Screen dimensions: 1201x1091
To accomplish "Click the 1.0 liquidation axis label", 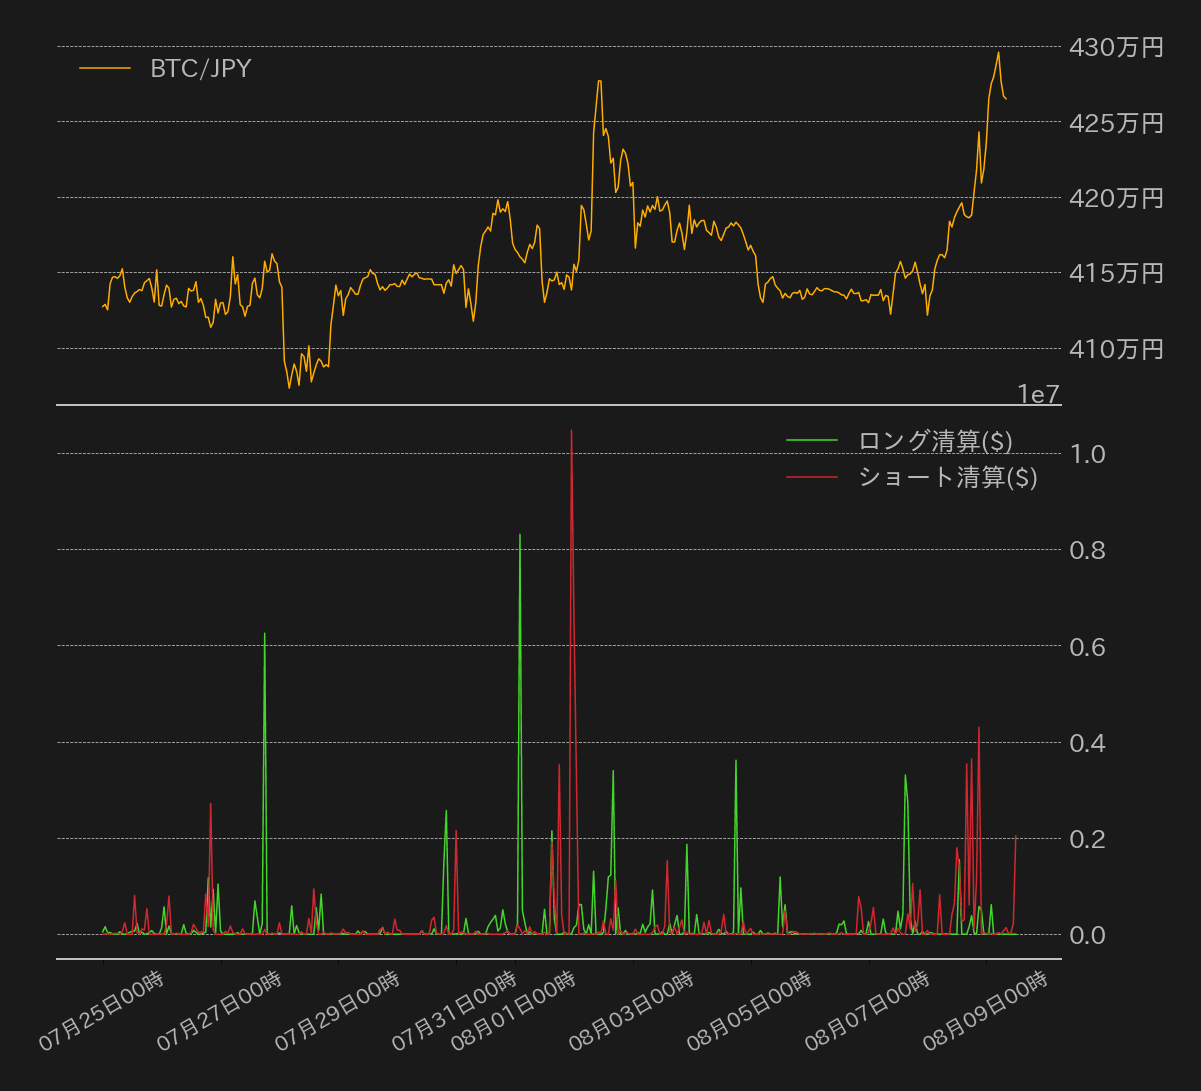I will tap(1088, 454).
